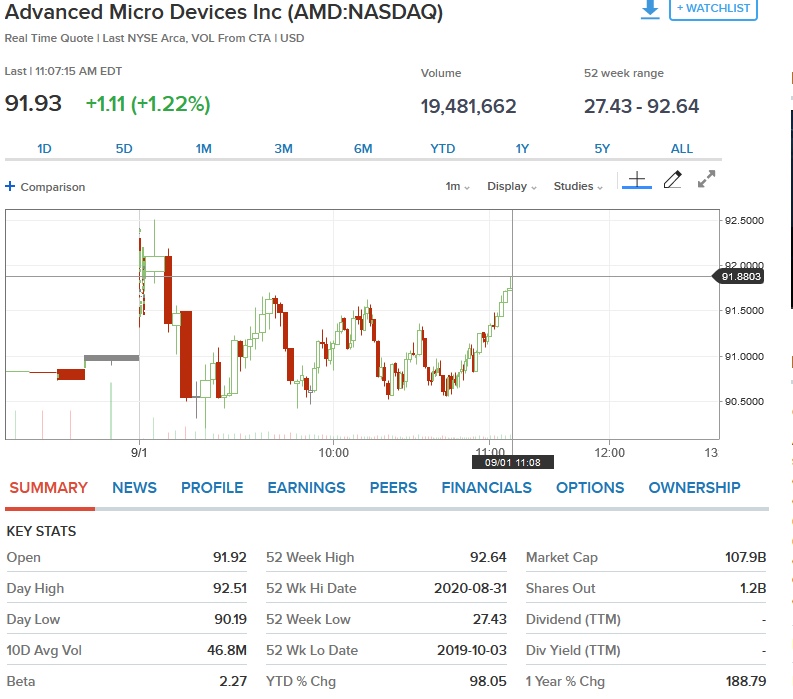Click the Open value 91.92
Image resolution: width=793 pixels, height=699 pixels.
point(230,557)
